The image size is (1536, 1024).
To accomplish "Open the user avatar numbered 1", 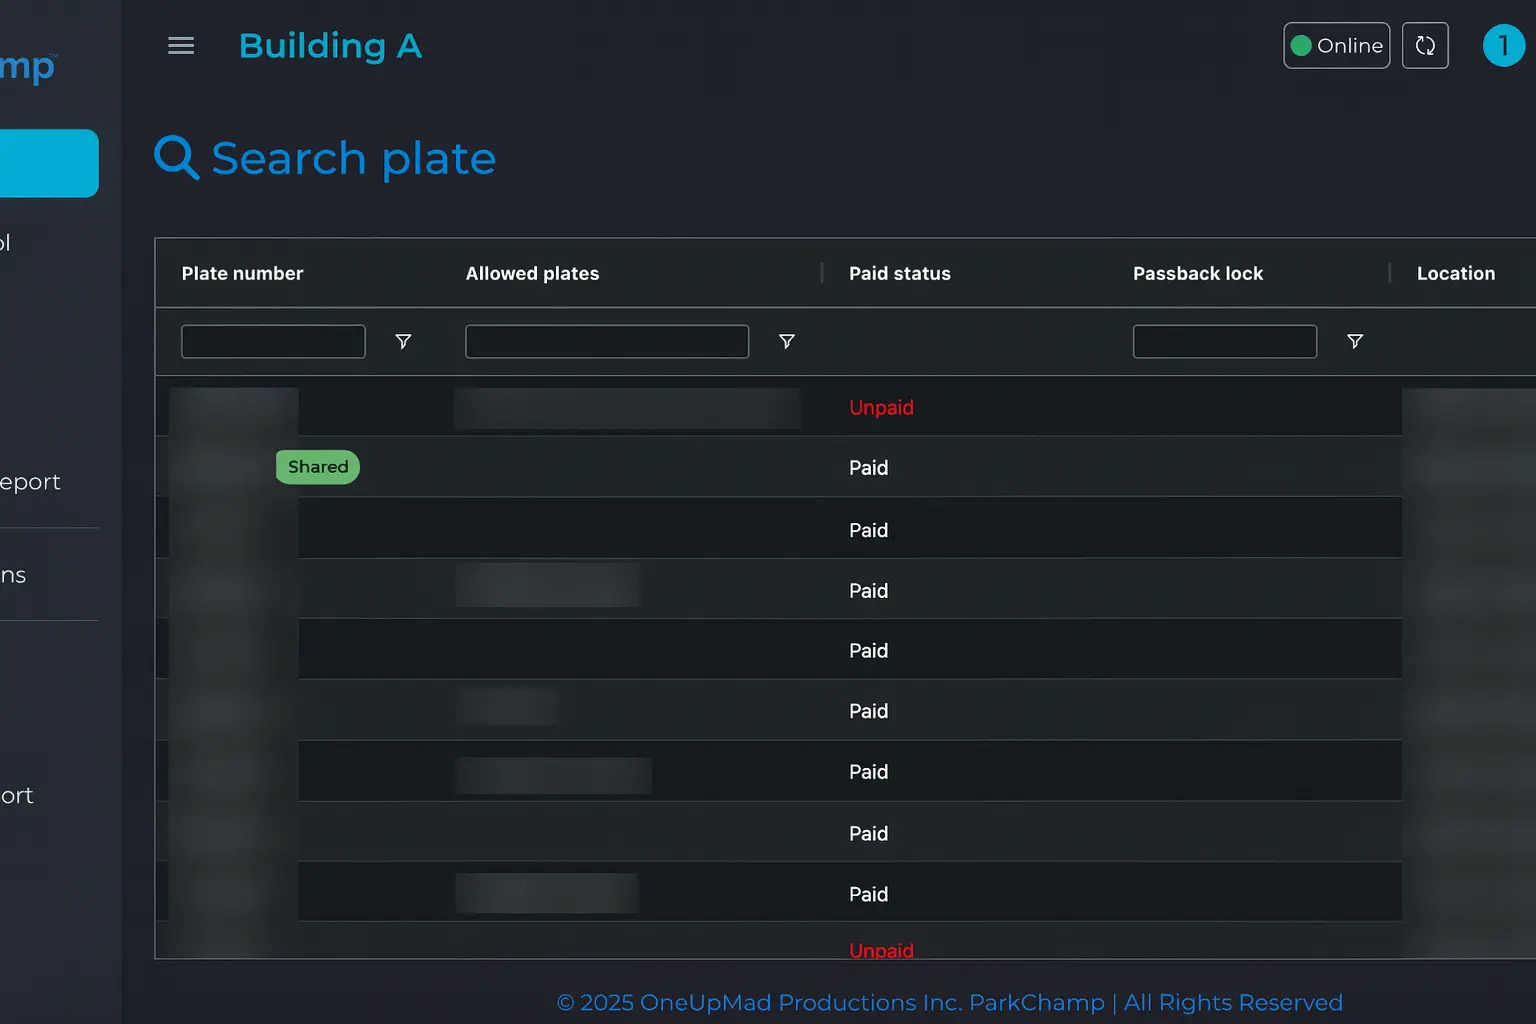I will tap(1503, 46).
